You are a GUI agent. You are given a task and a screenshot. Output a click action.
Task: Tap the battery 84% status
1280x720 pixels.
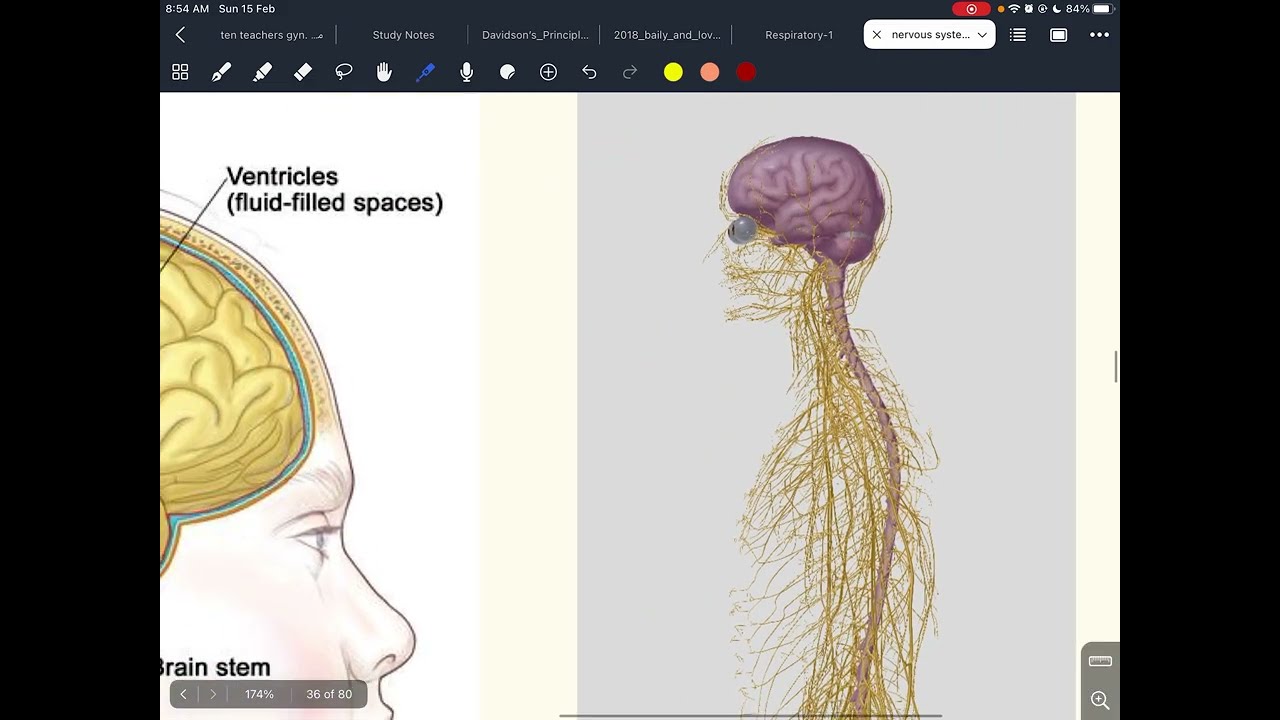1090,9
